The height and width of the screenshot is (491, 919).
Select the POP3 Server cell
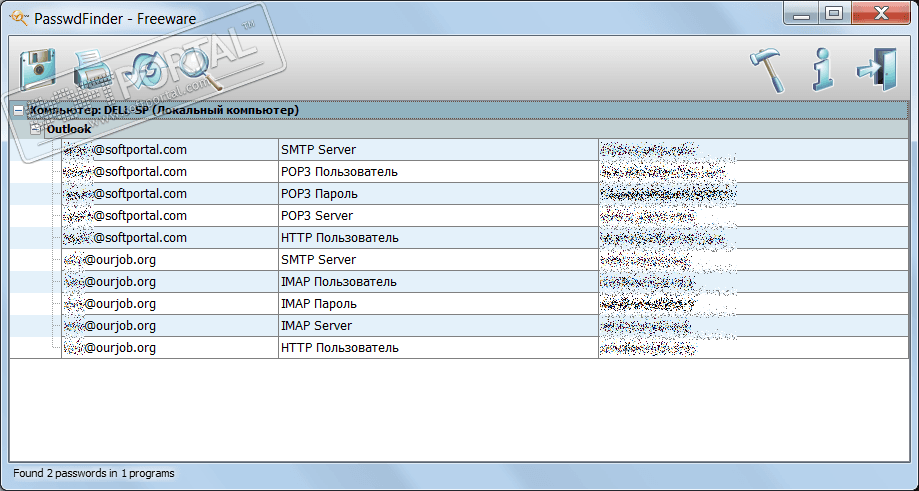(438, 216)
